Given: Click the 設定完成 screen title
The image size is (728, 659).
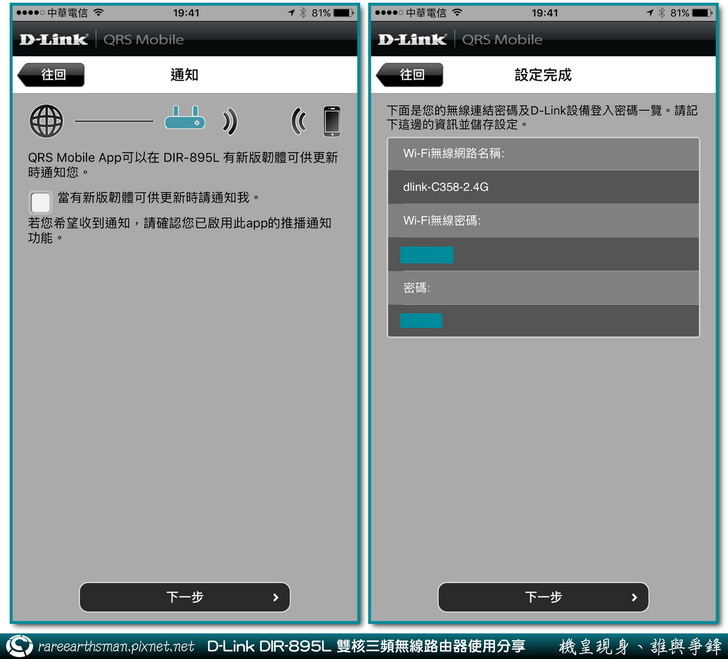Looking at the screenshot, I should 543,75.
